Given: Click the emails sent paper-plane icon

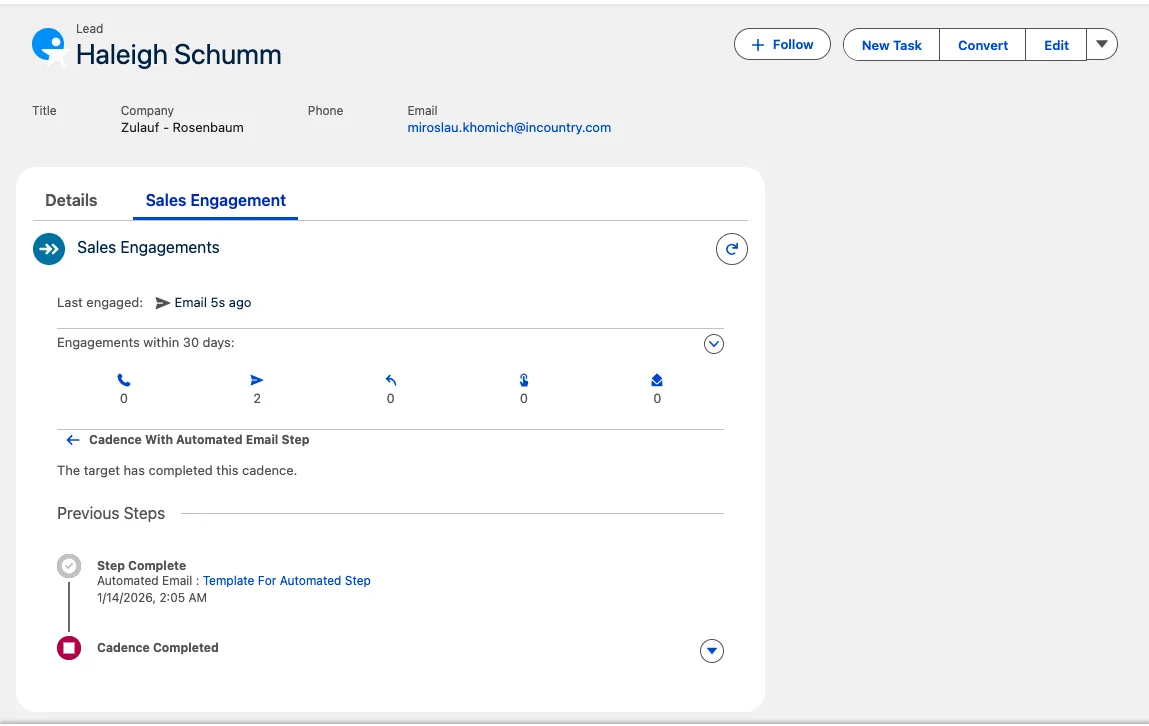Looking at the screenshot, I should [x=257, y=380].
